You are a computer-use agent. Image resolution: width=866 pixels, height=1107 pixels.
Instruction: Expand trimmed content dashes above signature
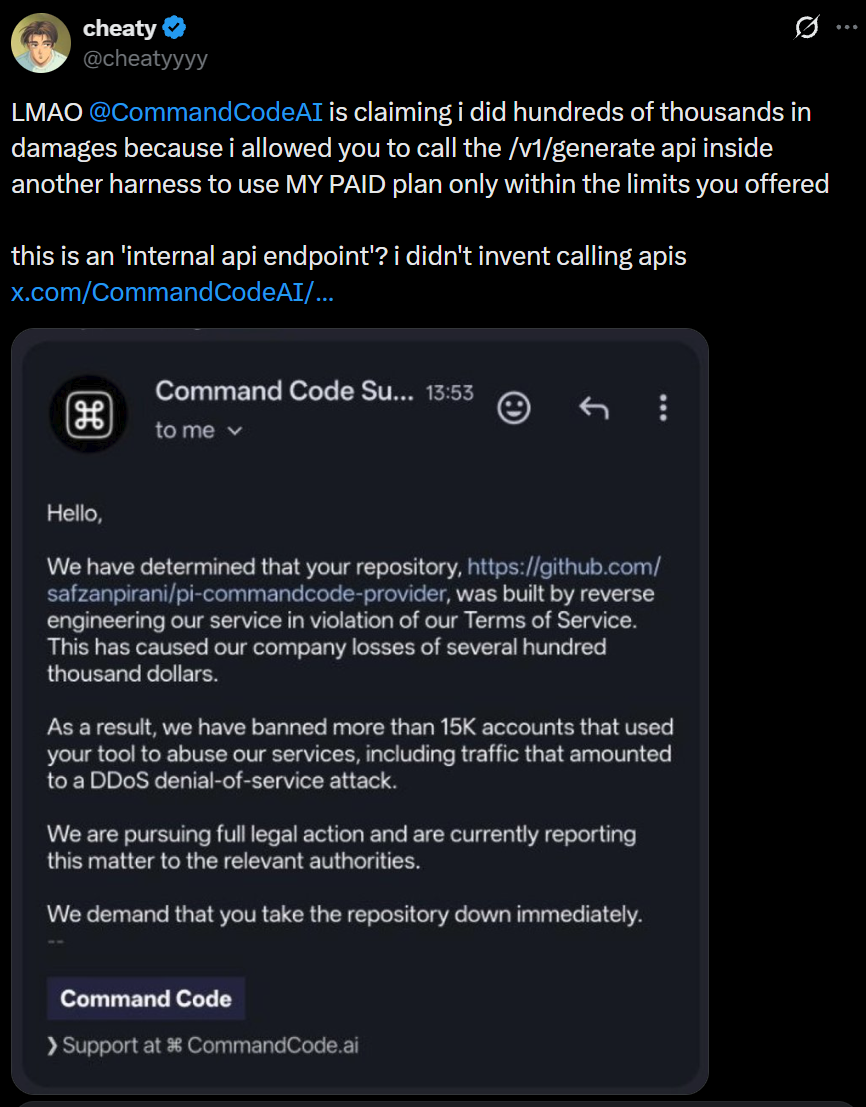[x=56, y=942]
